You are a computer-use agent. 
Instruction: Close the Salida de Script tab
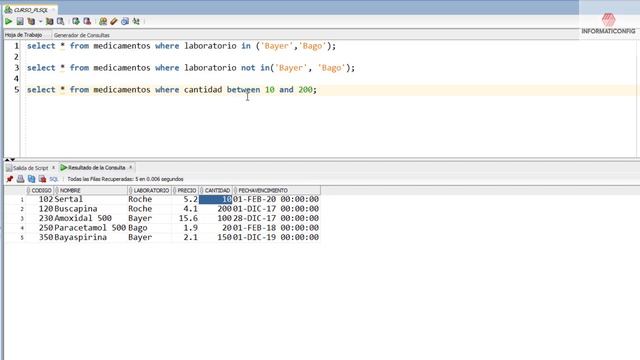pyautogui.click(x=53, y=168)
